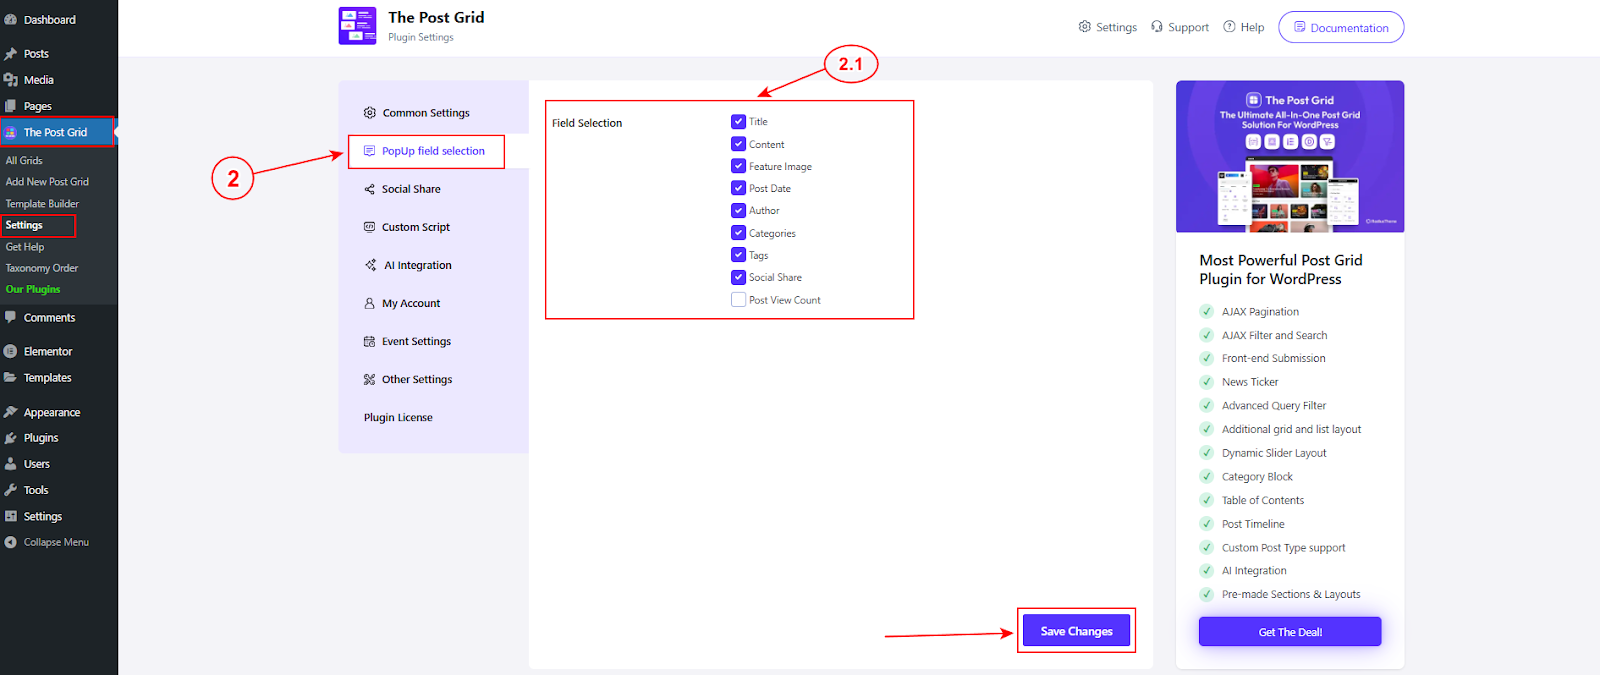Click Add New Post Grid link
Image resolution: width=1600 pixels, height=675 pixels.
47,182
